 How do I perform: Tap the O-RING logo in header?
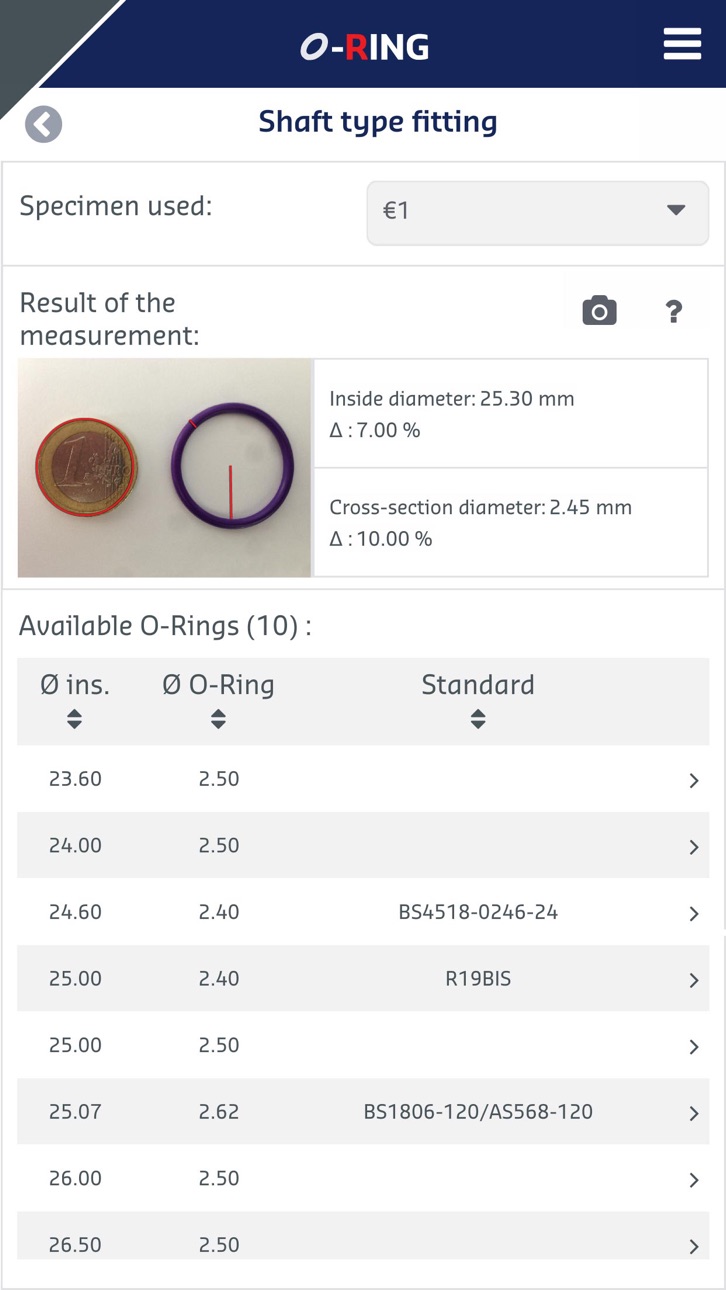coord(364,46)
